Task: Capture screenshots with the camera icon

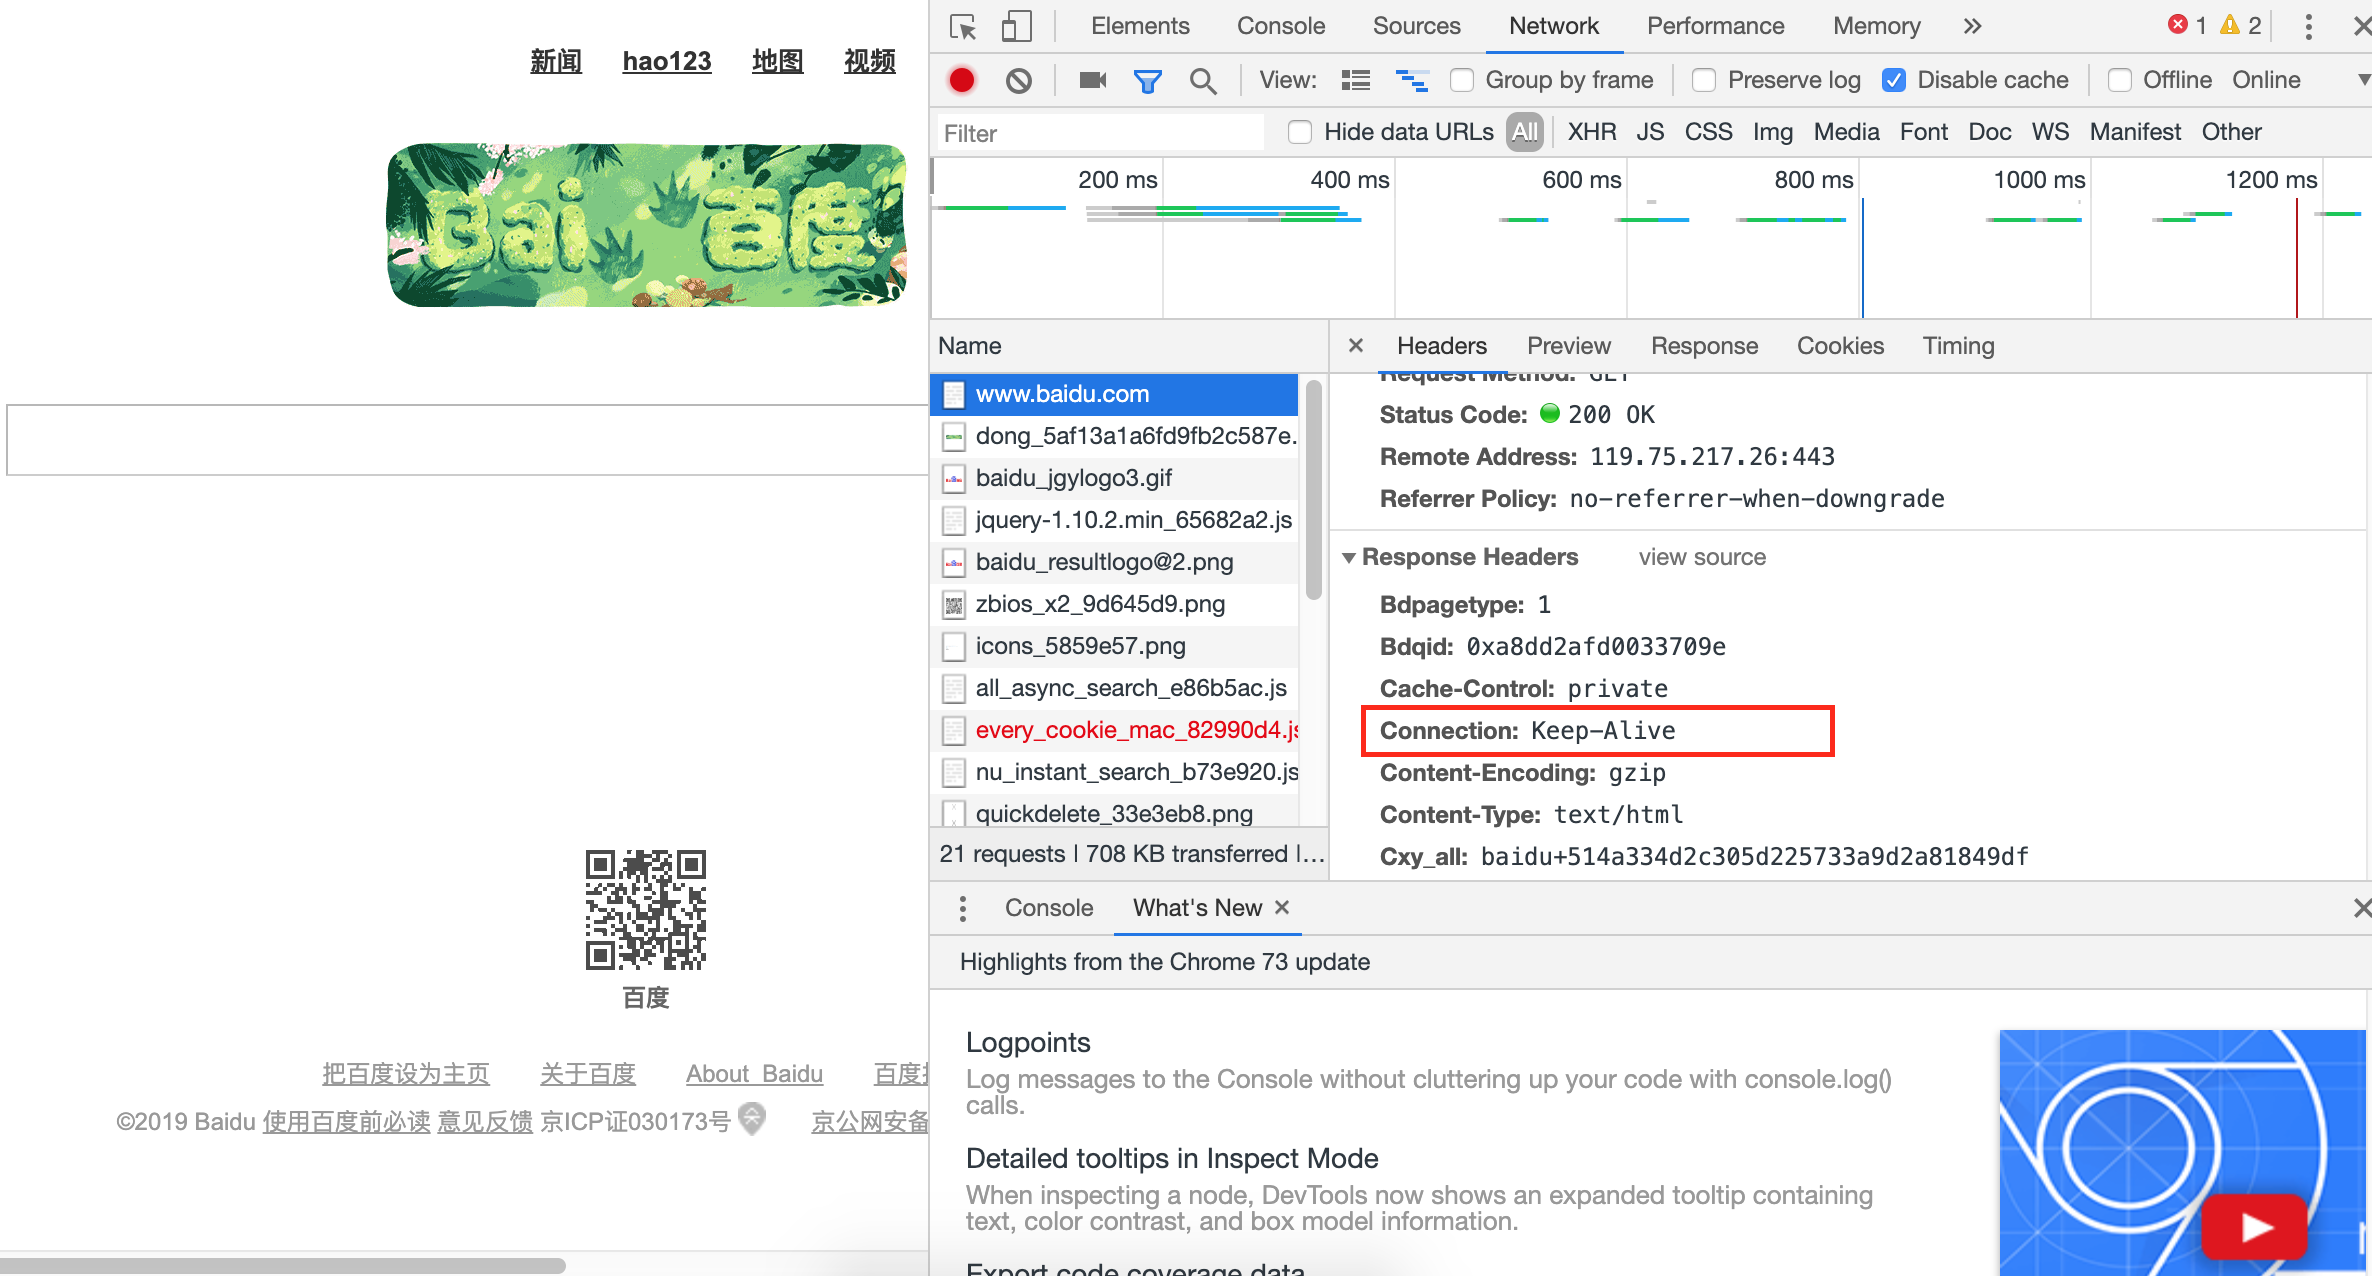Action: click(1090, 80)
